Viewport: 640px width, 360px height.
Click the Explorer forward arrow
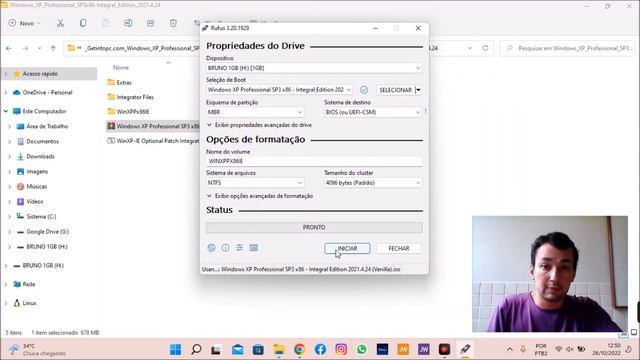[25, 48]
